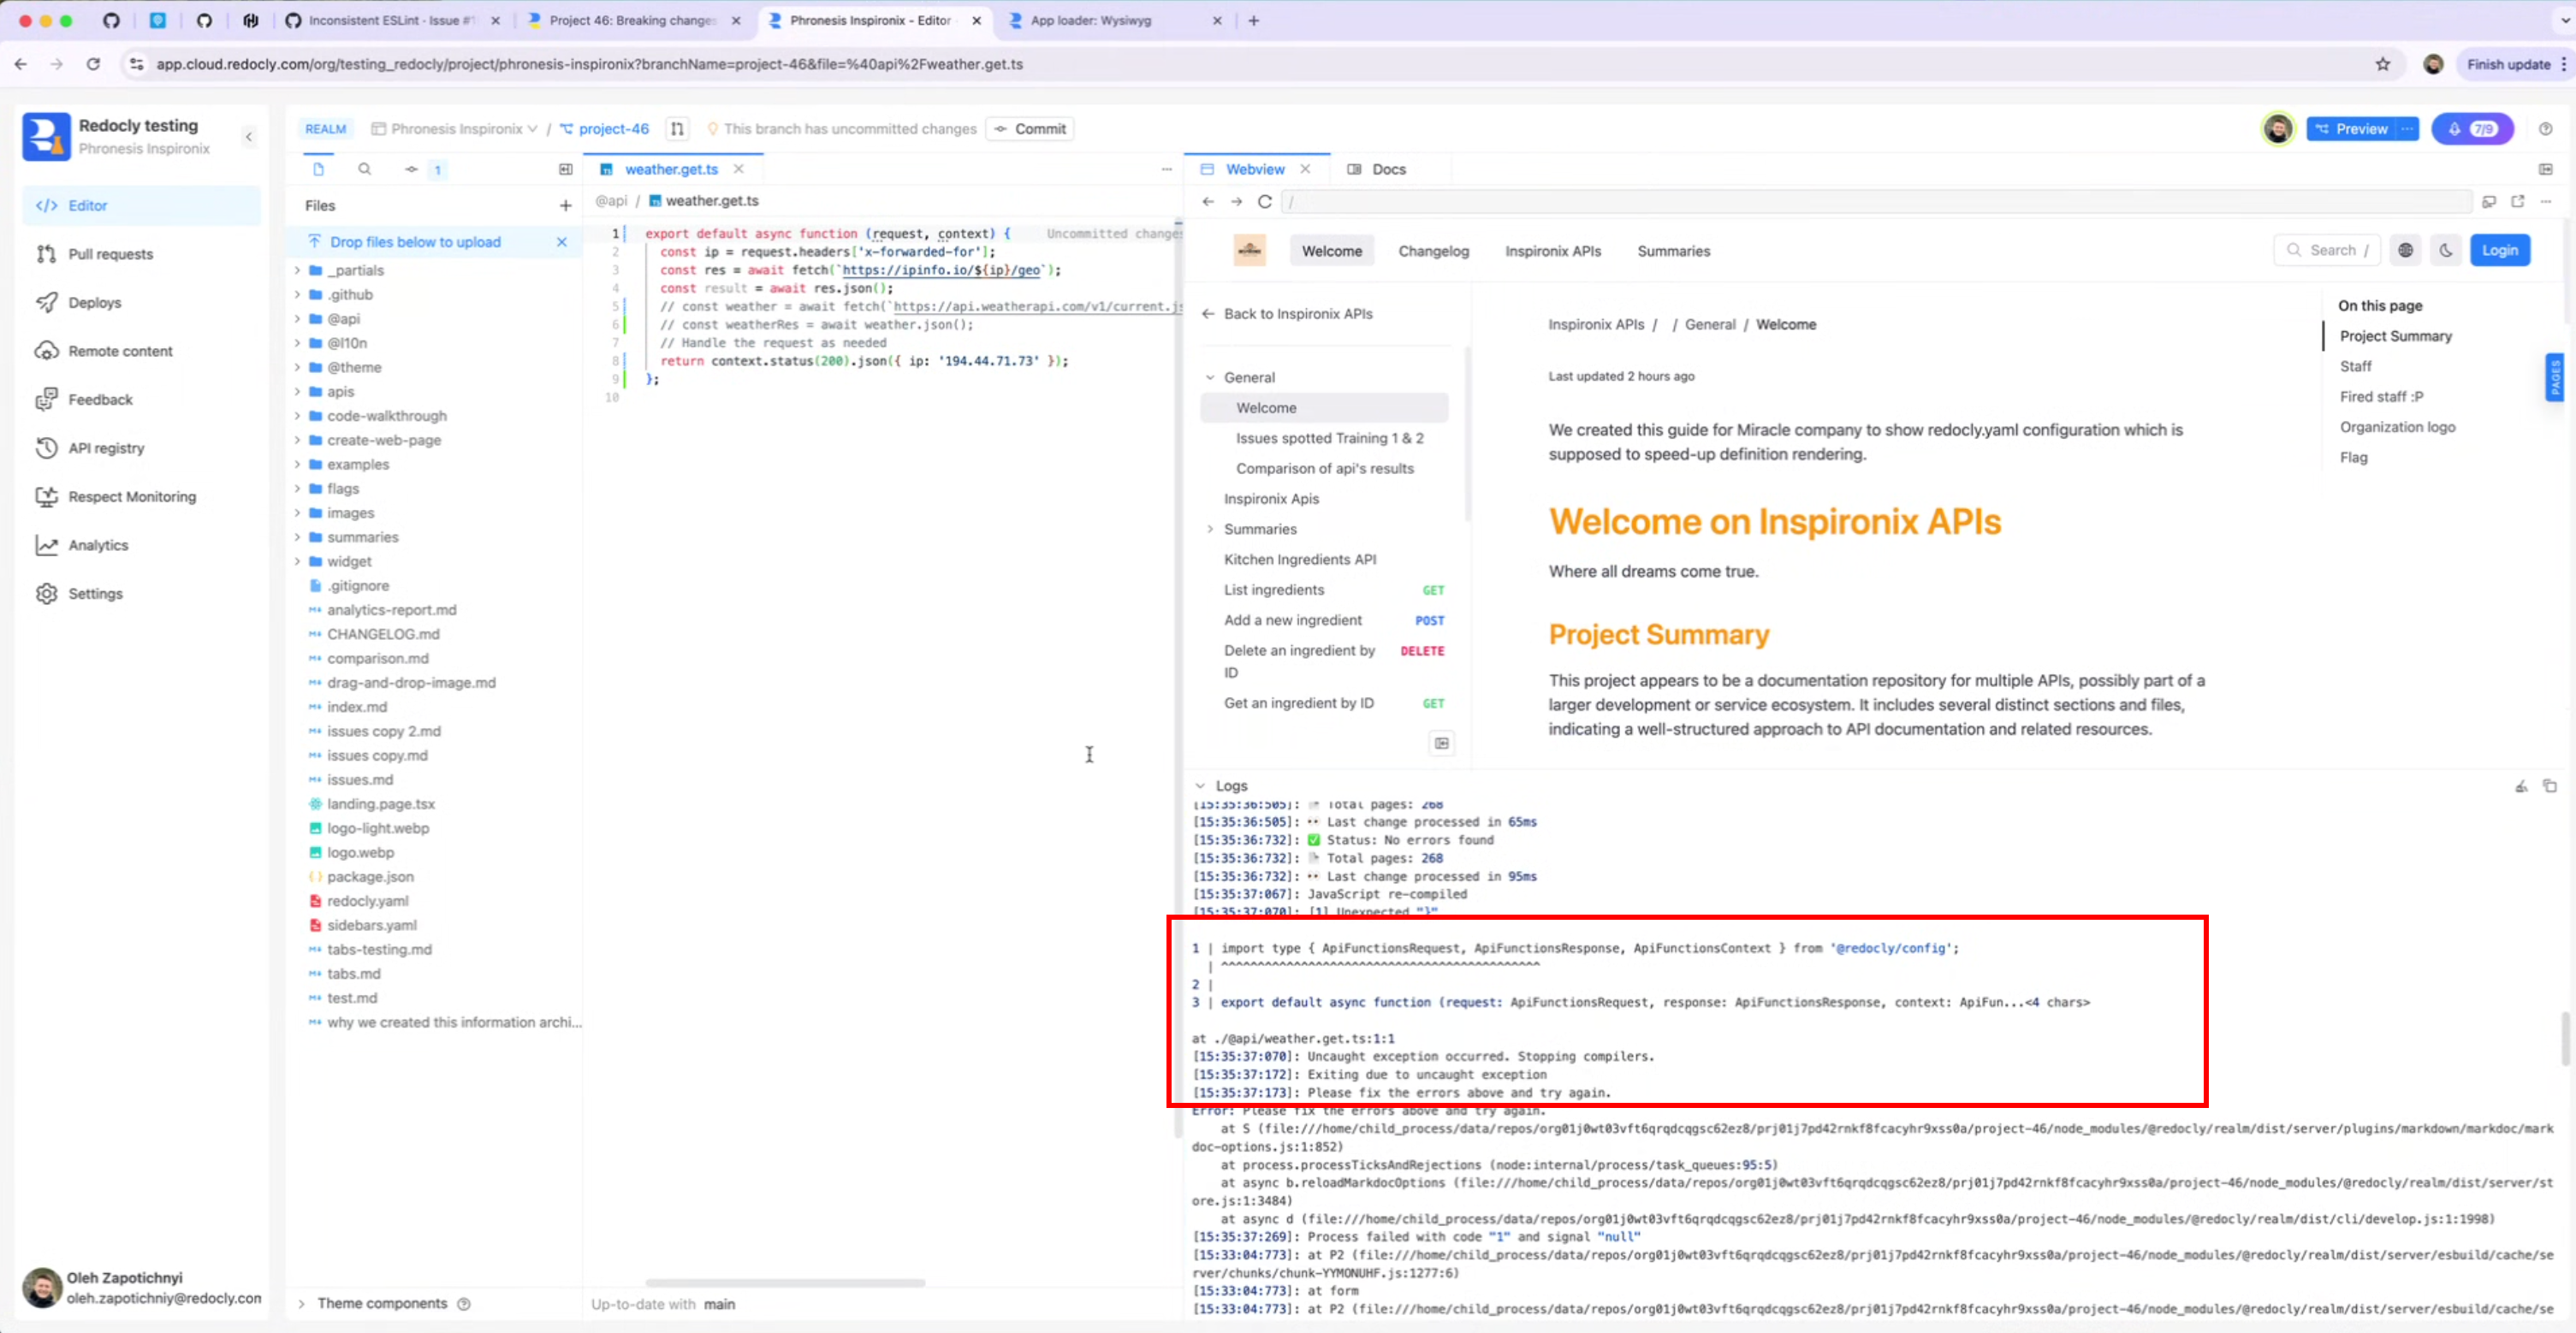
Task: Go back in the Webview
Action: [1208, 201]
